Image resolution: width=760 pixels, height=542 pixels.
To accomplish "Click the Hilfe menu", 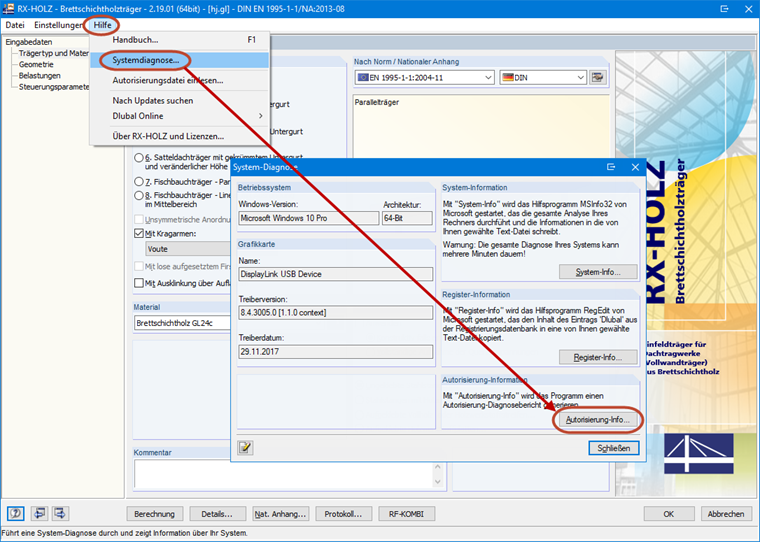I will 102,25.
